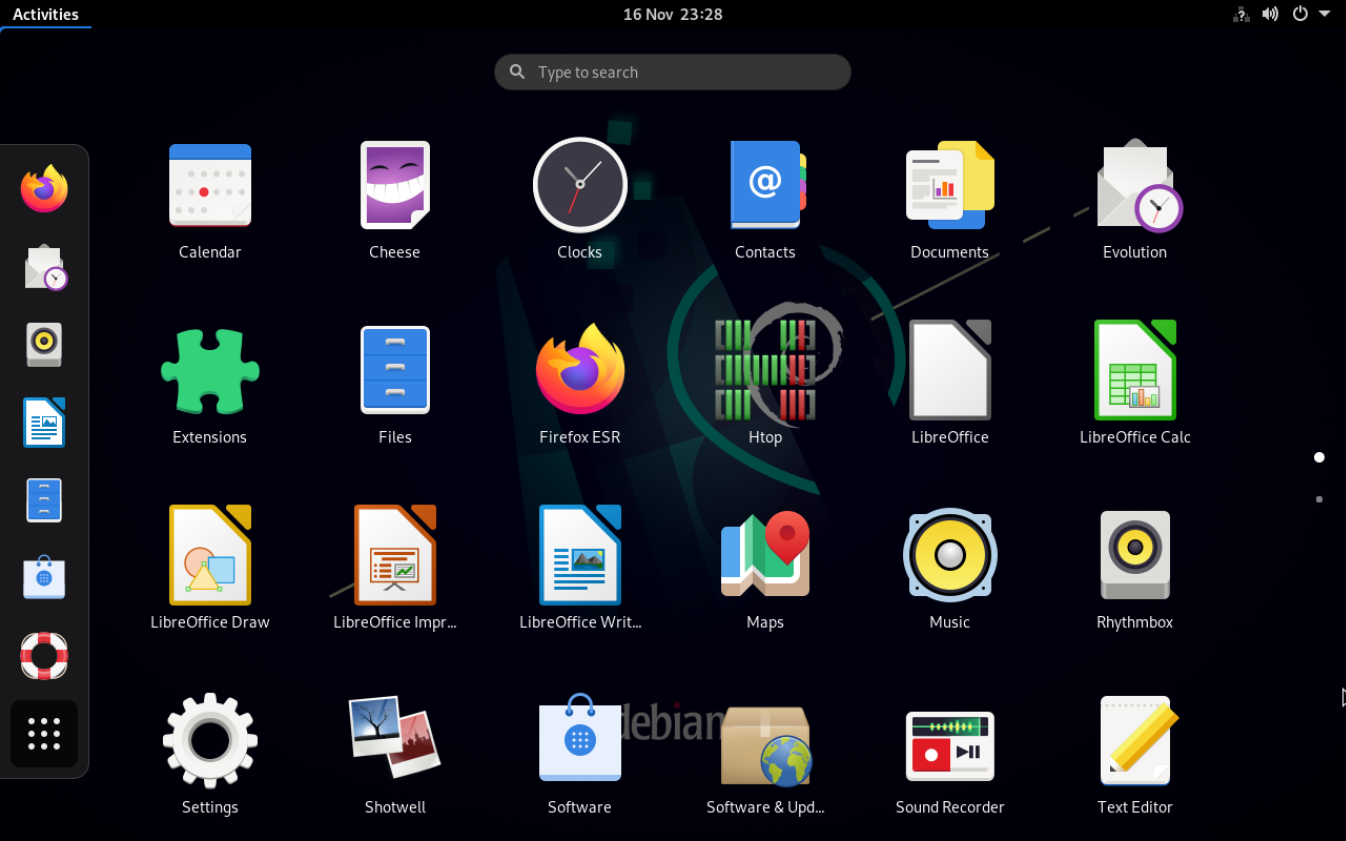The height and width of the screenshot is (841, 1346).
Task: Start the GNOME Maps application
Action: point(765,555)
